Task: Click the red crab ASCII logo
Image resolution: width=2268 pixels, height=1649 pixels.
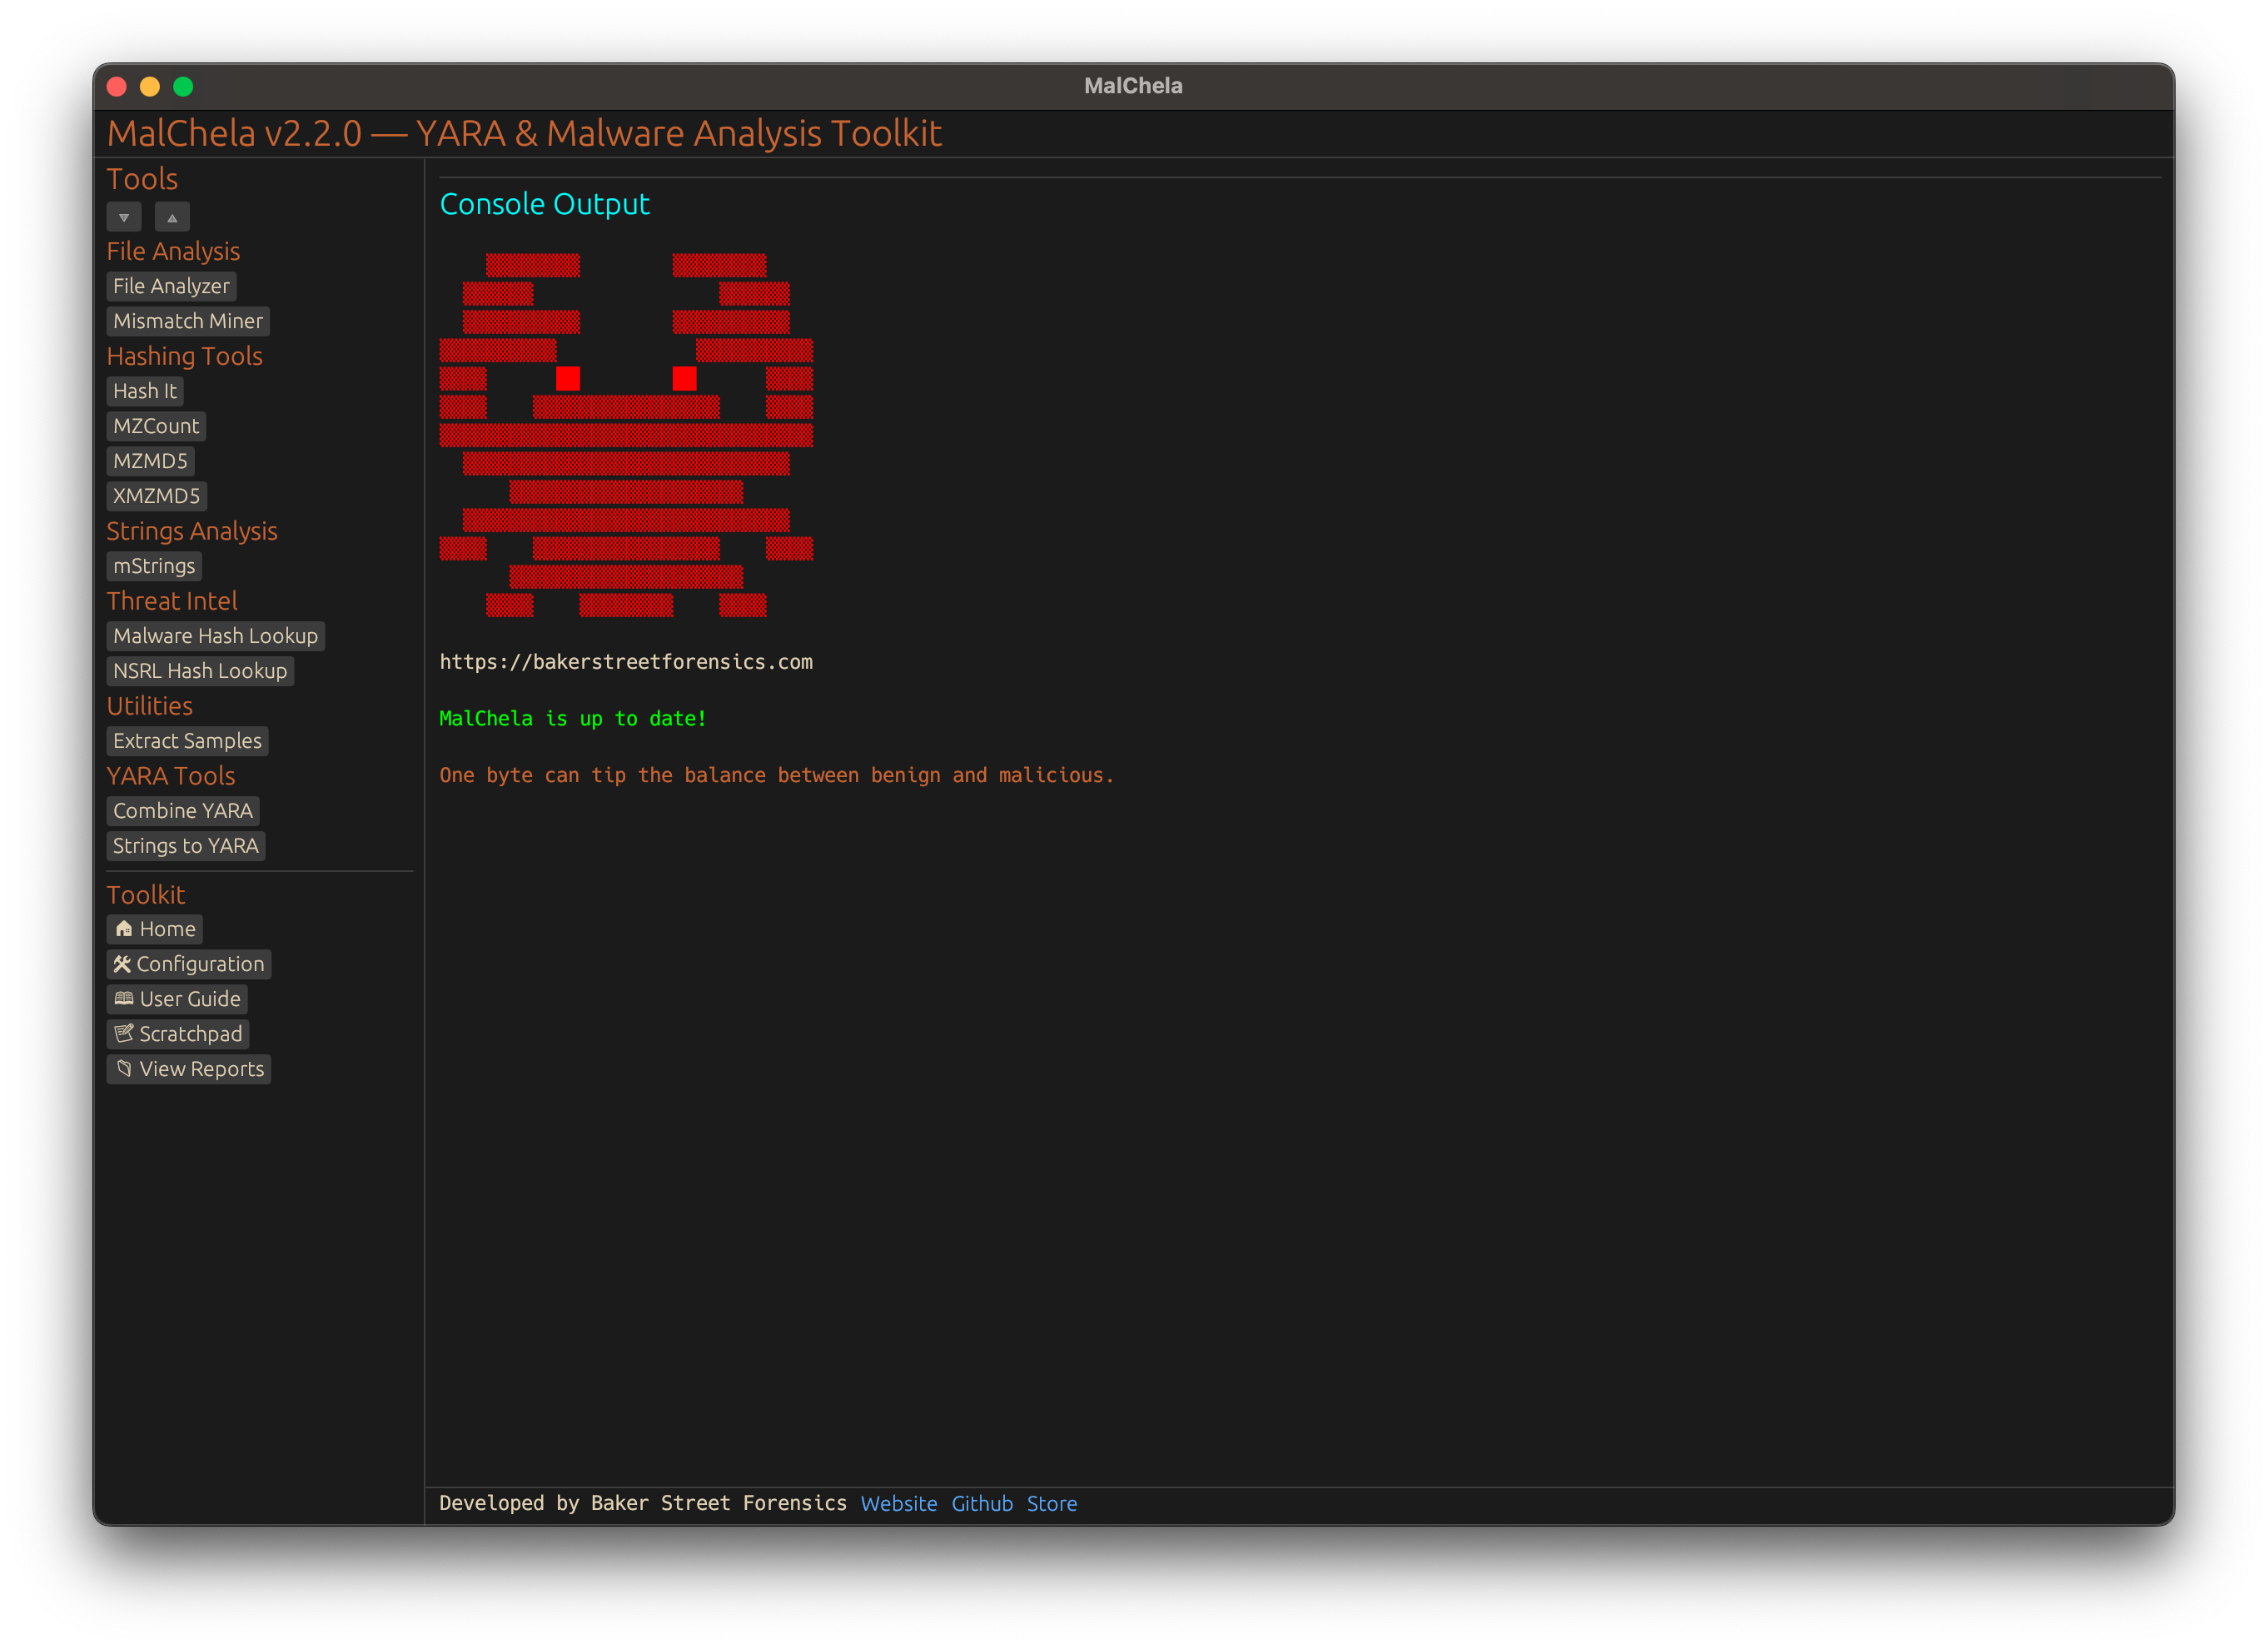Action: [x=626, y=435]
